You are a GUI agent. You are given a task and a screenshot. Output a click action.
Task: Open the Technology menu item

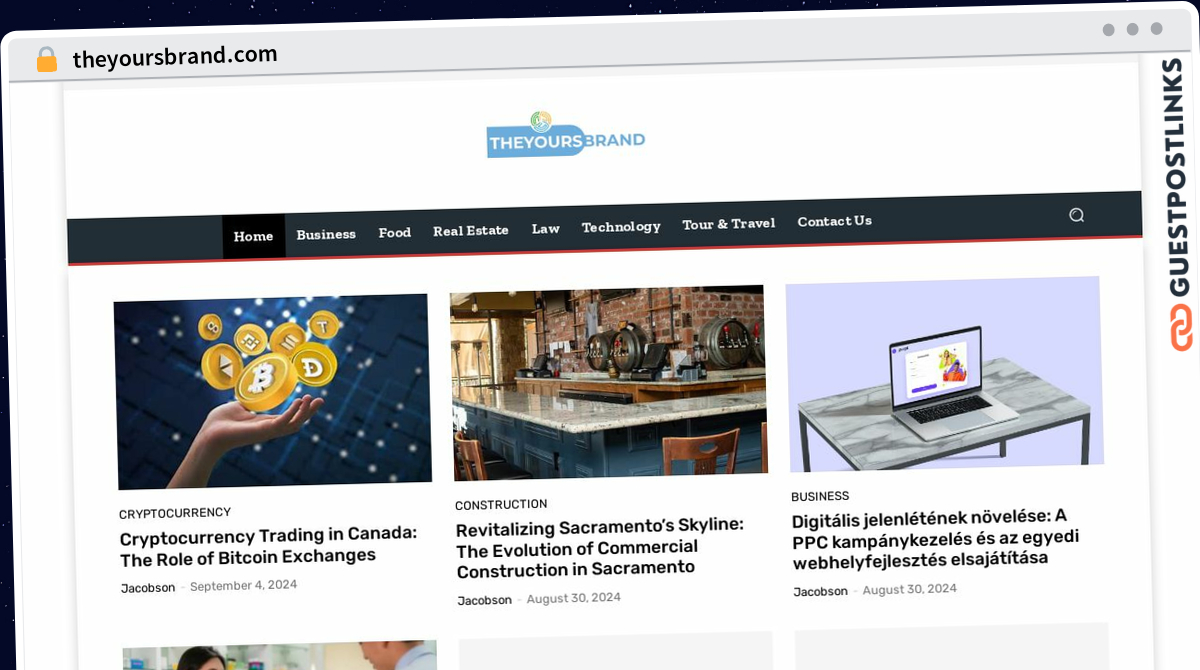coord(621,227)
